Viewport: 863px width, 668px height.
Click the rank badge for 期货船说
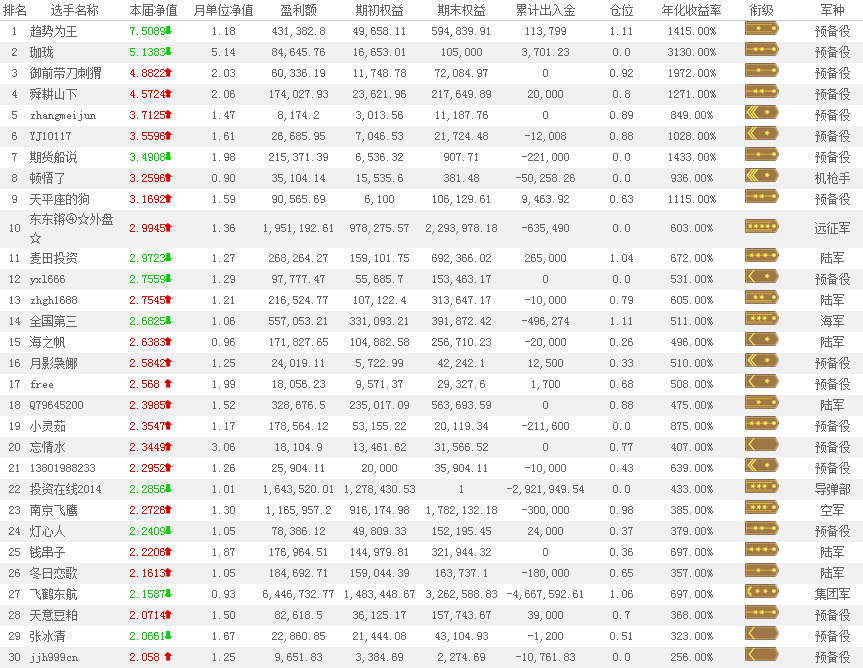762,155
